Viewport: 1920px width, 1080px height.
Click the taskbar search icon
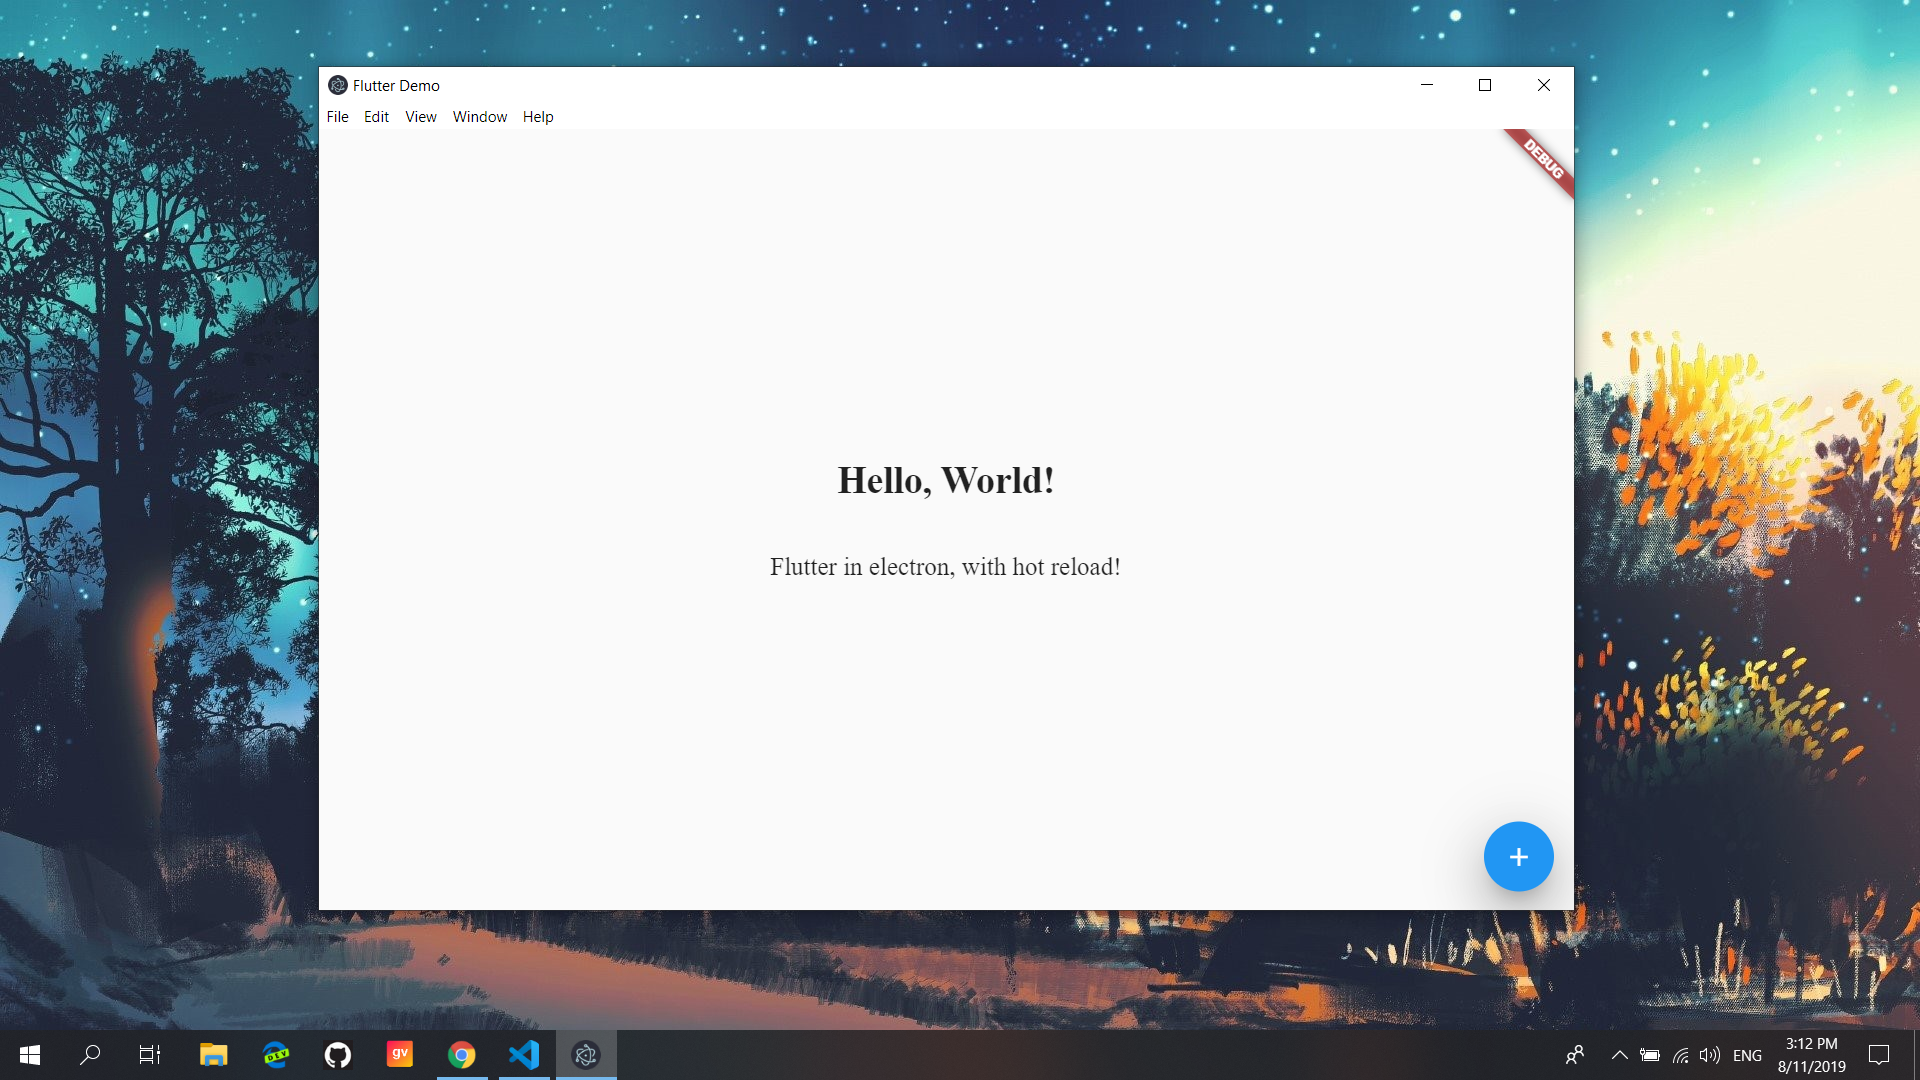(x=90, y=1055)
